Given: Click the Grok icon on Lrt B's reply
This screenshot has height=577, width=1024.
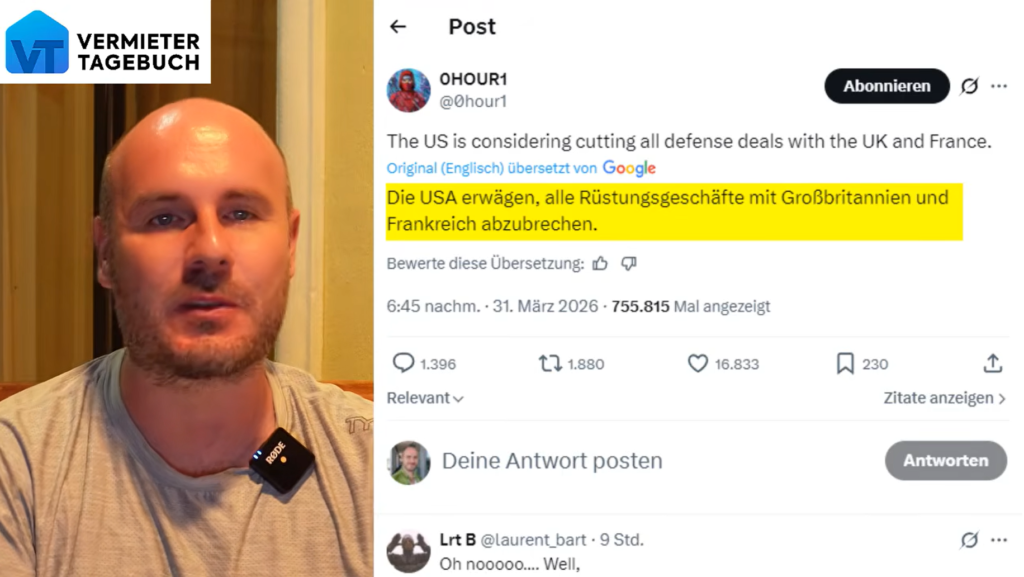Looking at the screenshot, I should point(969,540).
